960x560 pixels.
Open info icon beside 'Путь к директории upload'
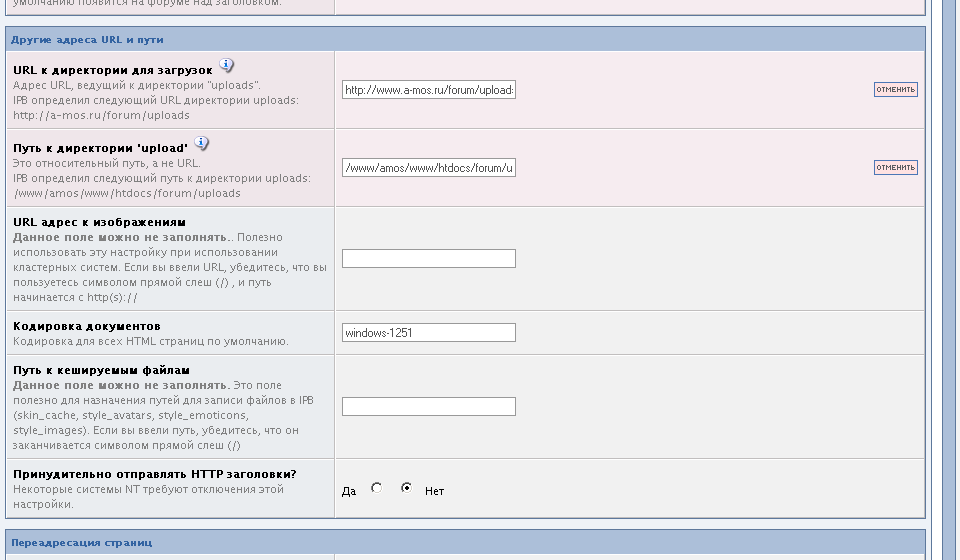(x=201, y=143)
